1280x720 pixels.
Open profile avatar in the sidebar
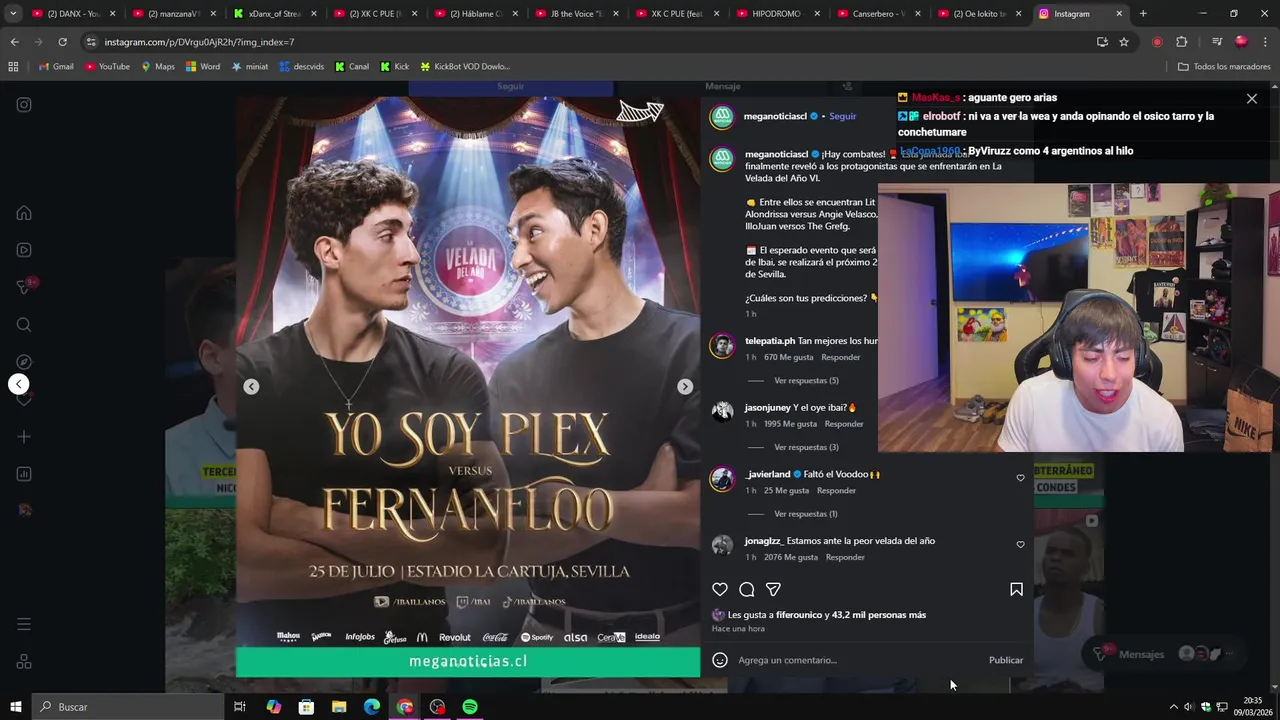coord(24,511)
